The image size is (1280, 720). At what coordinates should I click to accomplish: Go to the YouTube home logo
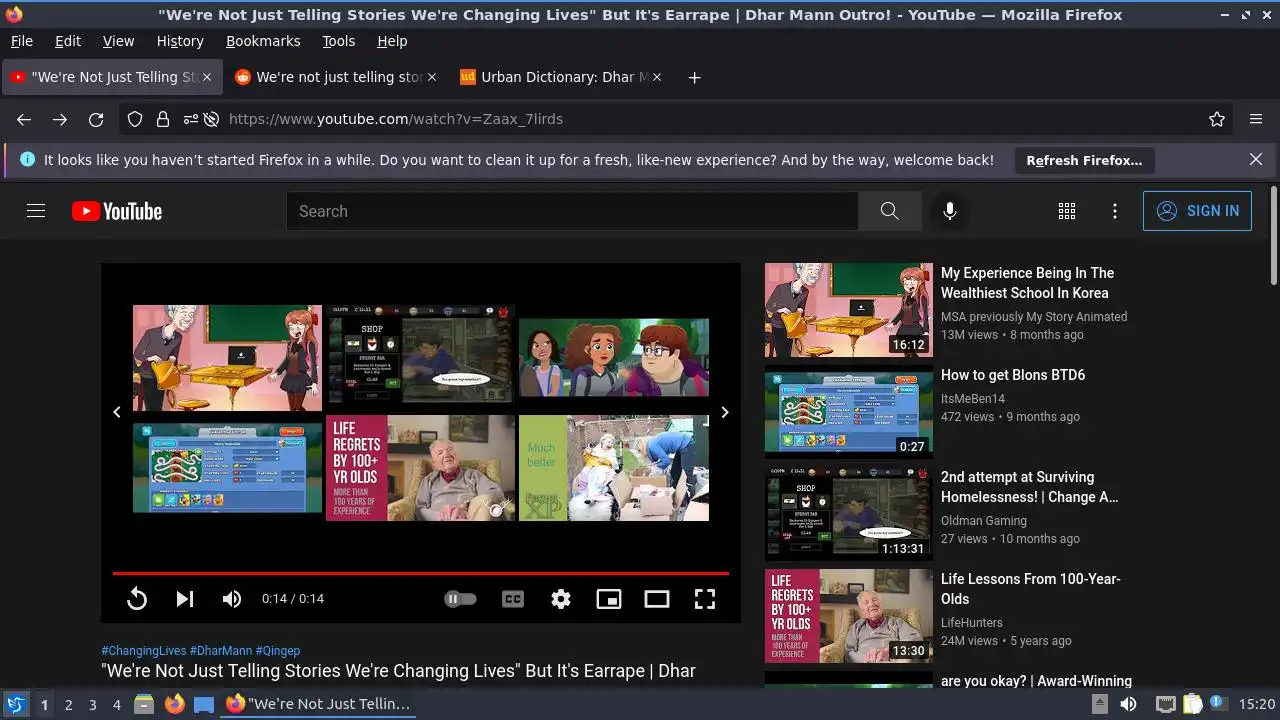[117, 211]
